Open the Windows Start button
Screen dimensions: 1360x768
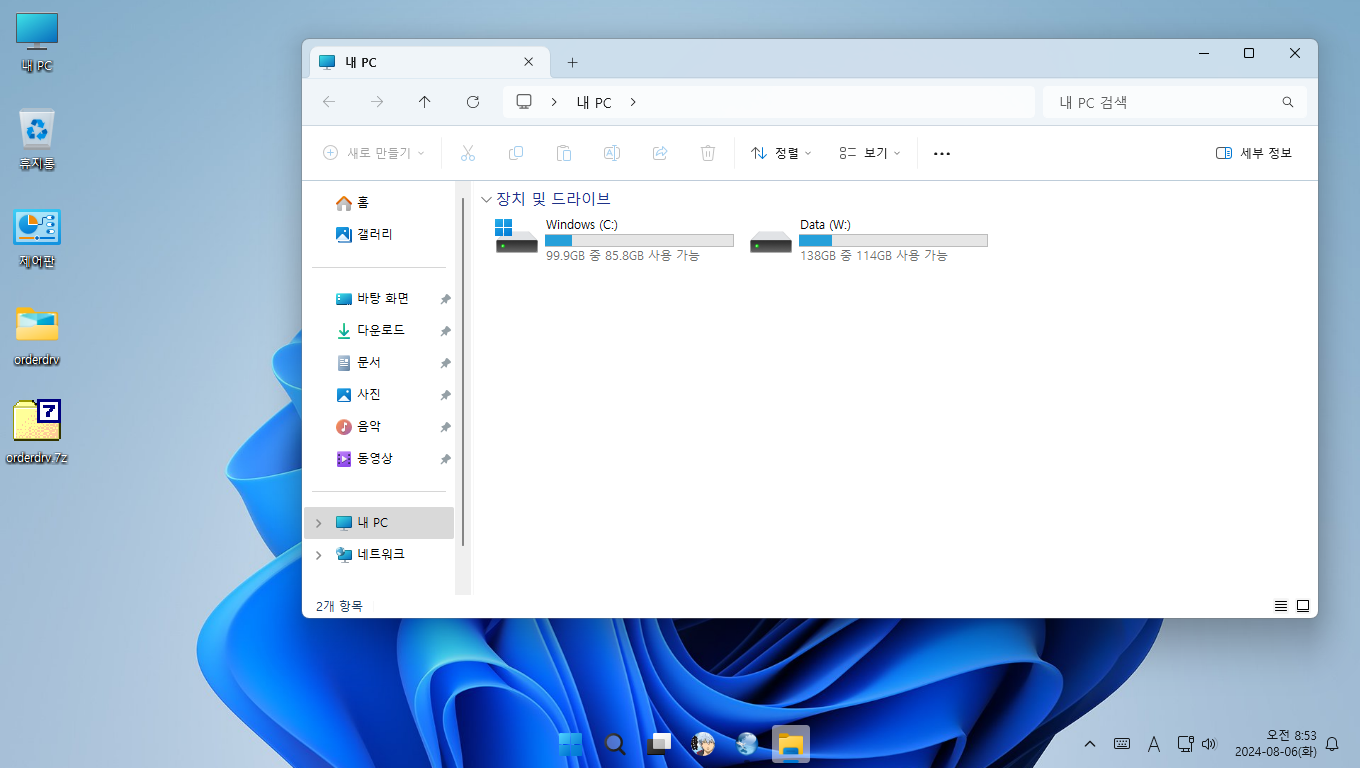tap(571, 744)
